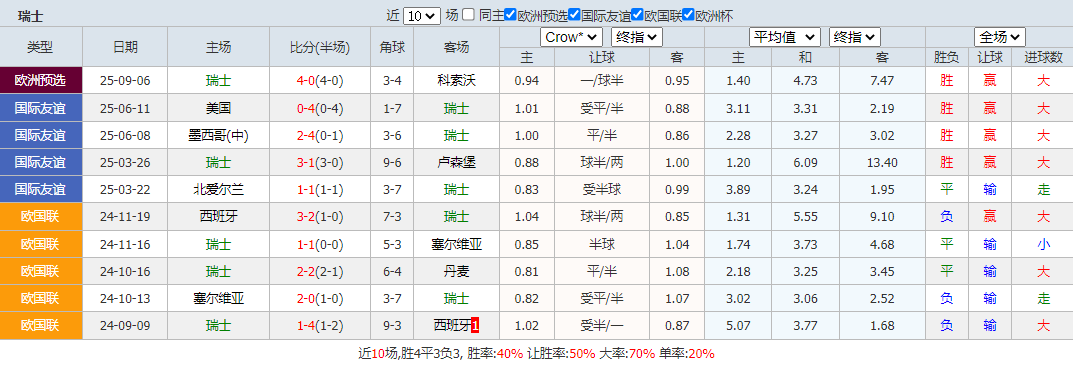
Task: Click away odds 7.47 in the Kosovo row
Action: tap(883, 81)
